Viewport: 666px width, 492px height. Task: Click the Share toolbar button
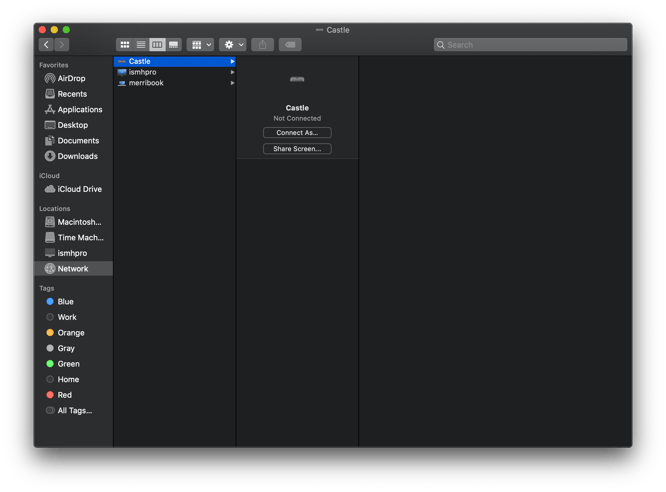coord(262,45)
